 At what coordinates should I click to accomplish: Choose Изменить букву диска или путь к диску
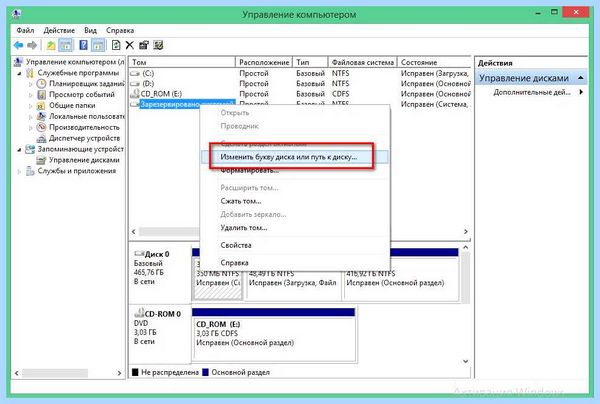pyautogui.click(x=294, y=157)
